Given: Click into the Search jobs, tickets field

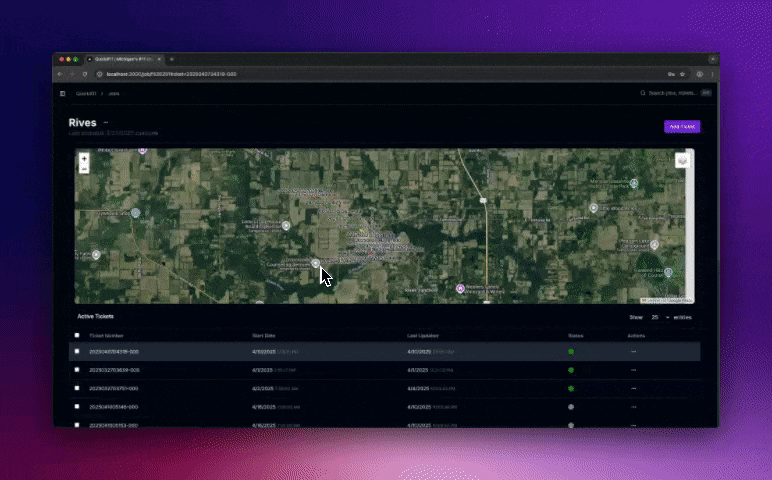Looking at the screenshot, I should point(676,93).
